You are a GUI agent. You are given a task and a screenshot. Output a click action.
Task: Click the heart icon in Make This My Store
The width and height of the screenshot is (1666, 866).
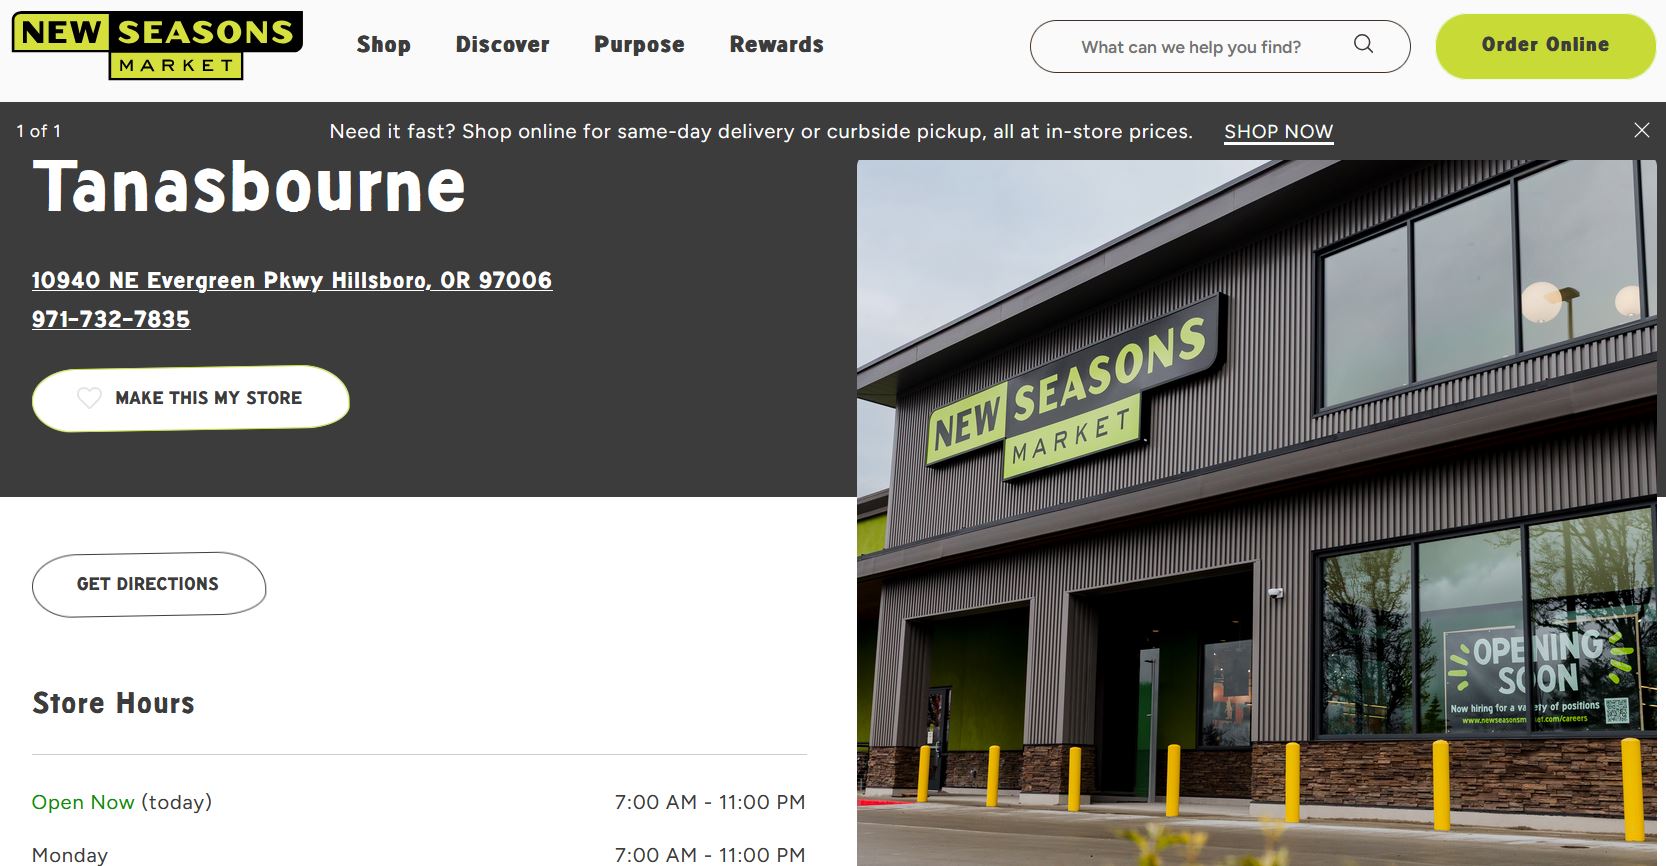pyautogui.click(x=89, y=398)
